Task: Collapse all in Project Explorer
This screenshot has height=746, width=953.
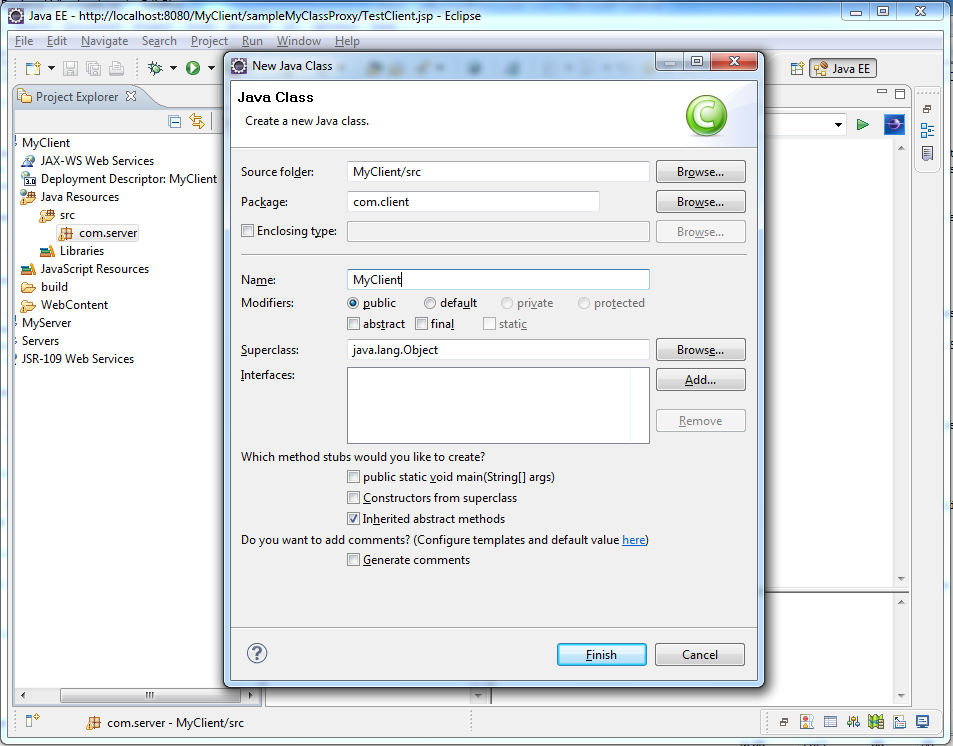Action: [x=174, y=122]
